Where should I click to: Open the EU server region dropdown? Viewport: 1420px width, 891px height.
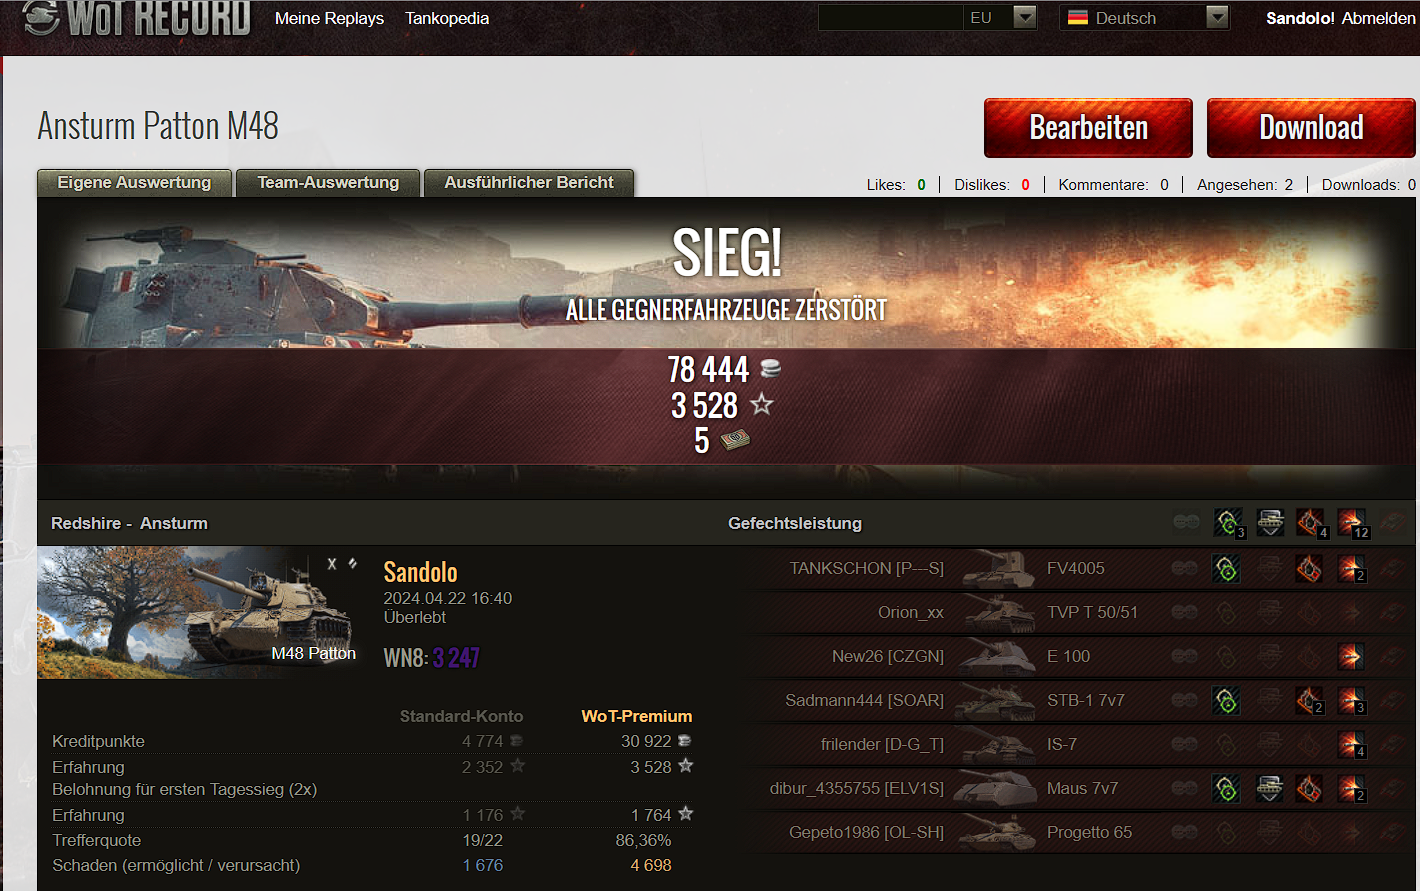(1022, 17)
